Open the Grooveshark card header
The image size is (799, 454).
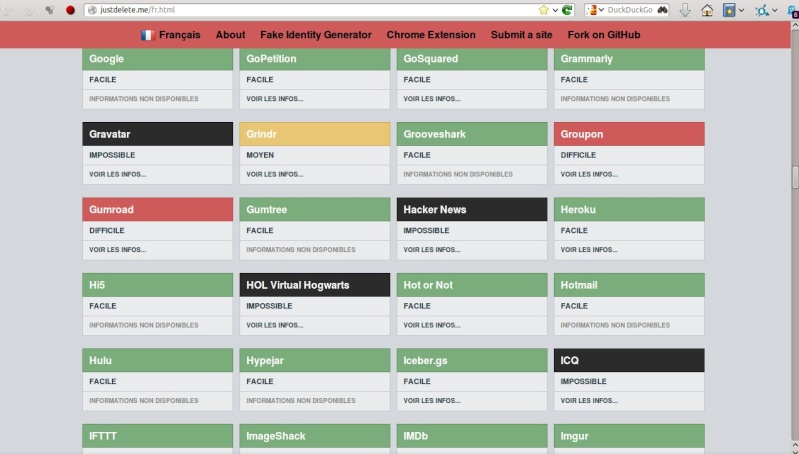(x=472, y=134)
